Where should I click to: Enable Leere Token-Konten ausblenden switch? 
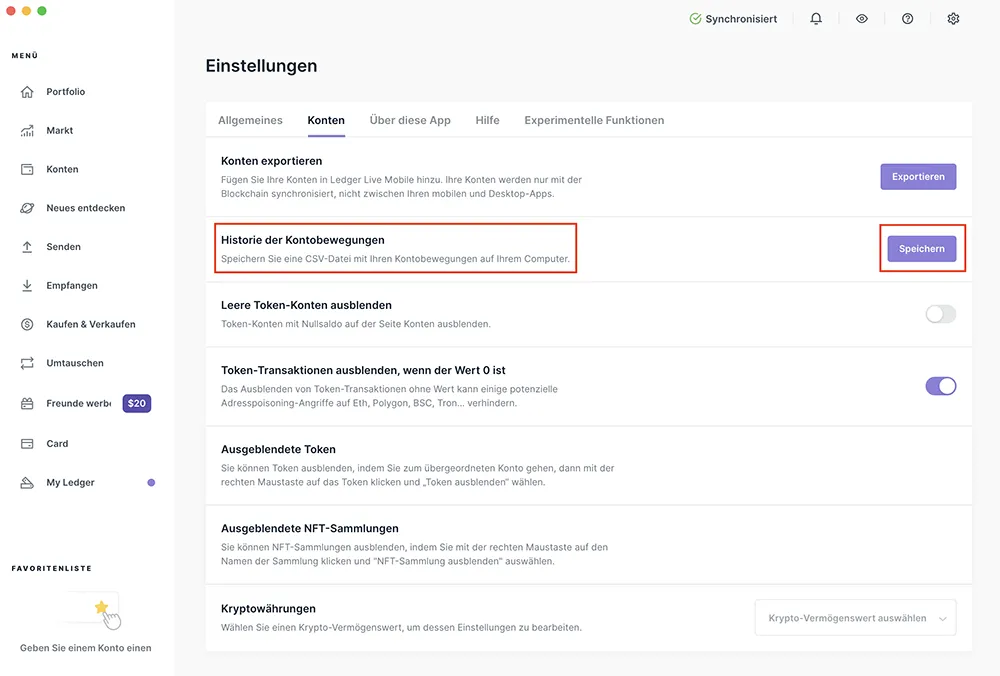[x=941, y=314]
